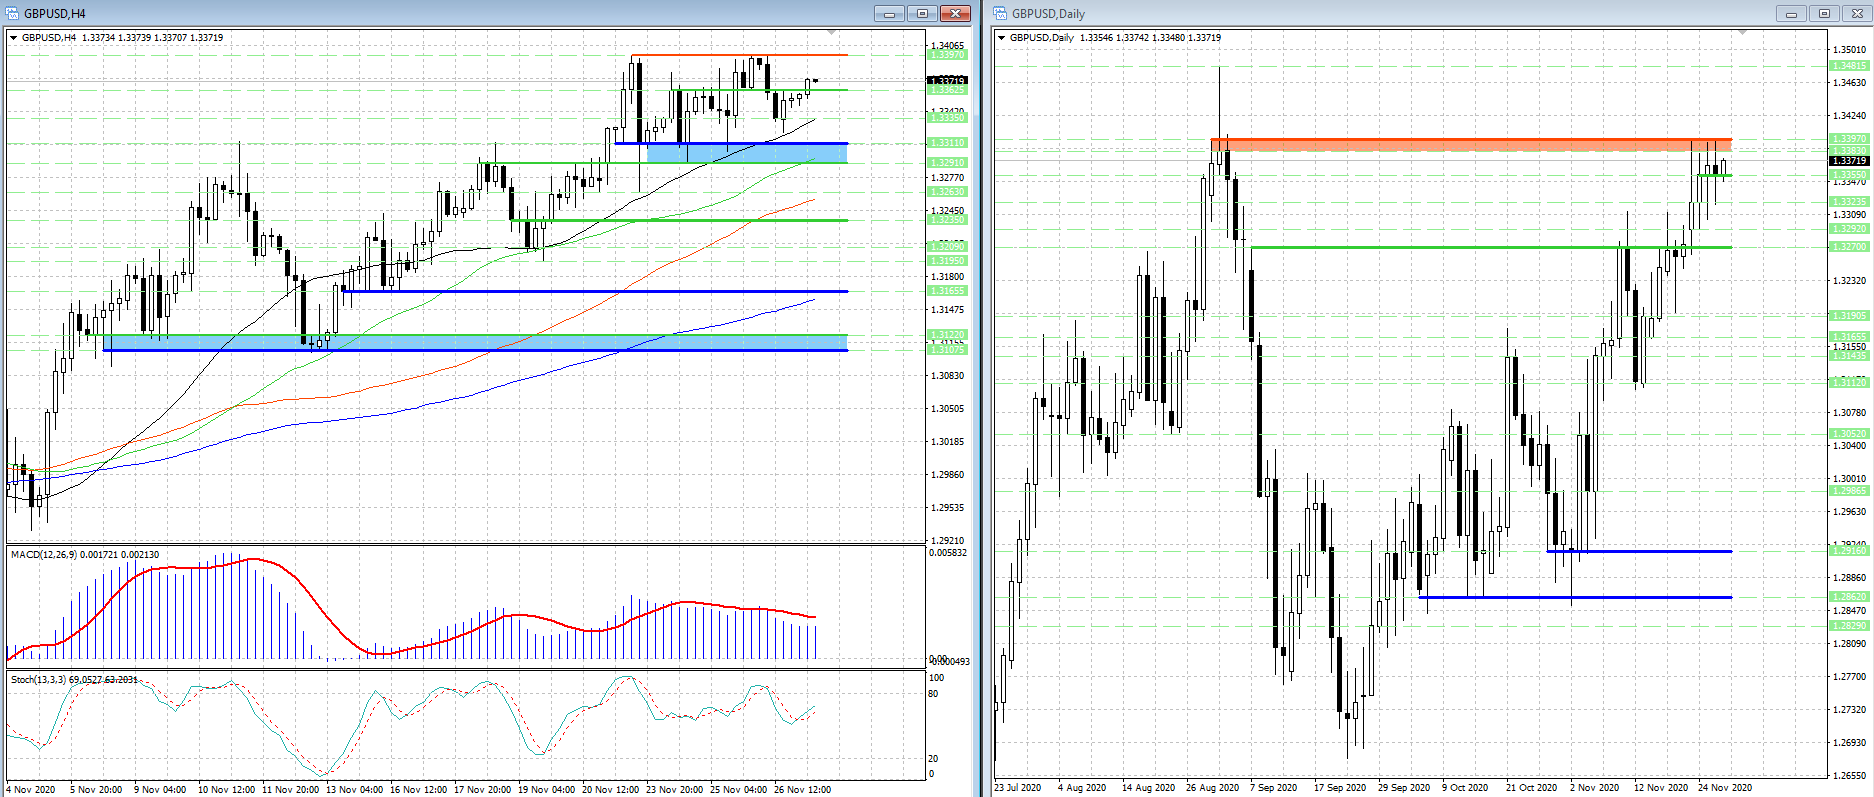Screen dimensions: 1874x797
Task: Click the Stoch(13,3,3) indicator label
Action: click(74, 680)
